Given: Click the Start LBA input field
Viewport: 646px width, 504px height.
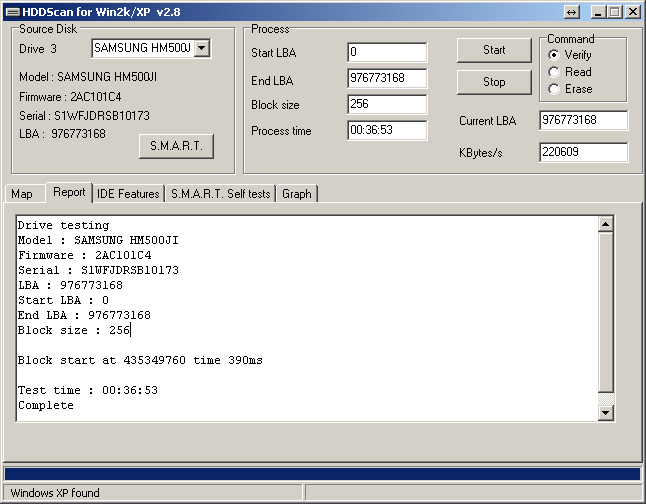Looking at the screenshot, I should pyautogui.click(x=387, y=52).
